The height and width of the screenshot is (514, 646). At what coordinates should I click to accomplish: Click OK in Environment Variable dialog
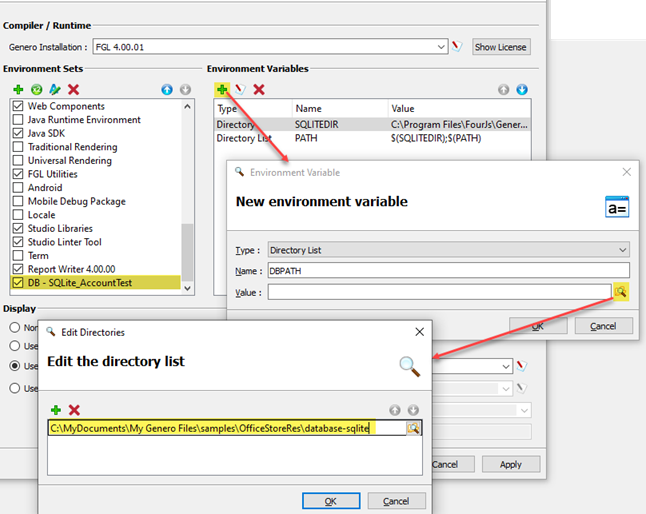point(538,326)
